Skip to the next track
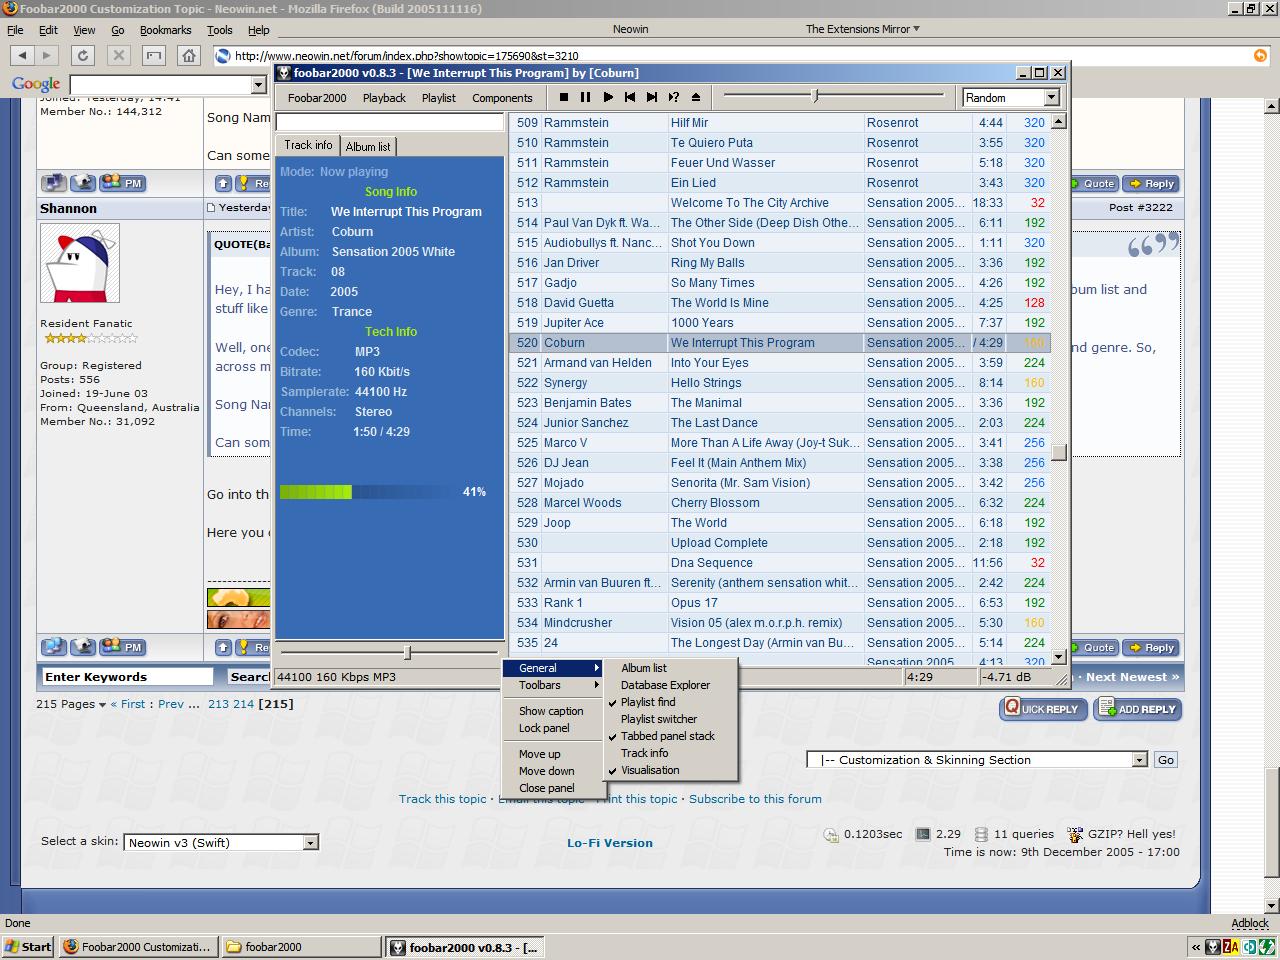The height and width of the screenshot is (960, 1280). [x=652, y=97]
